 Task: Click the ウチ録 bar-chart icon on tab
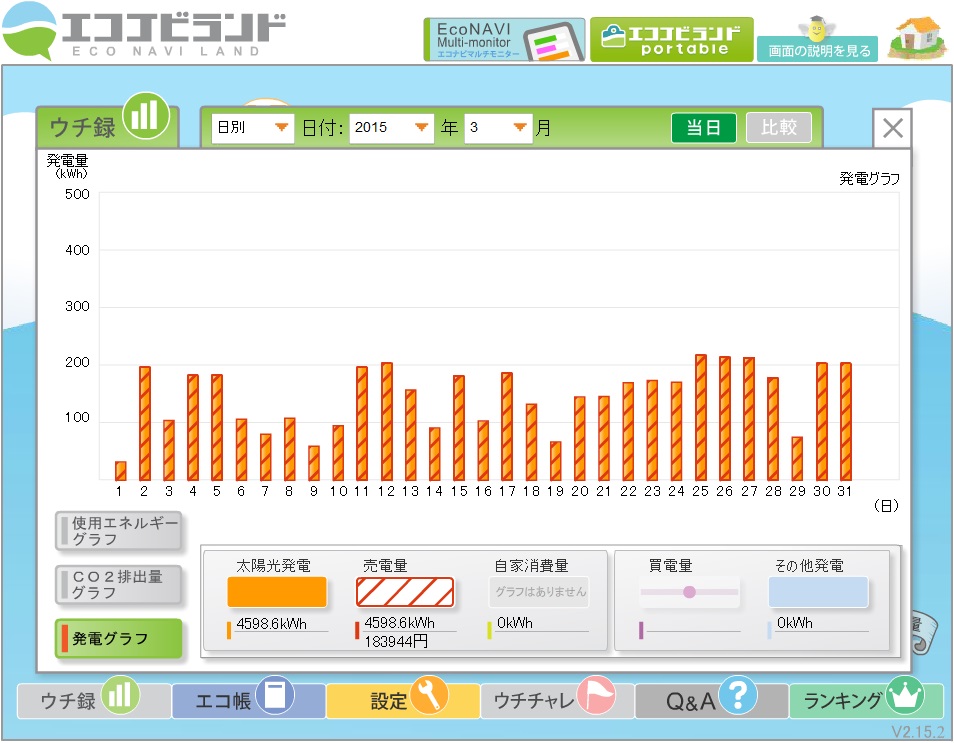point(145,115)
